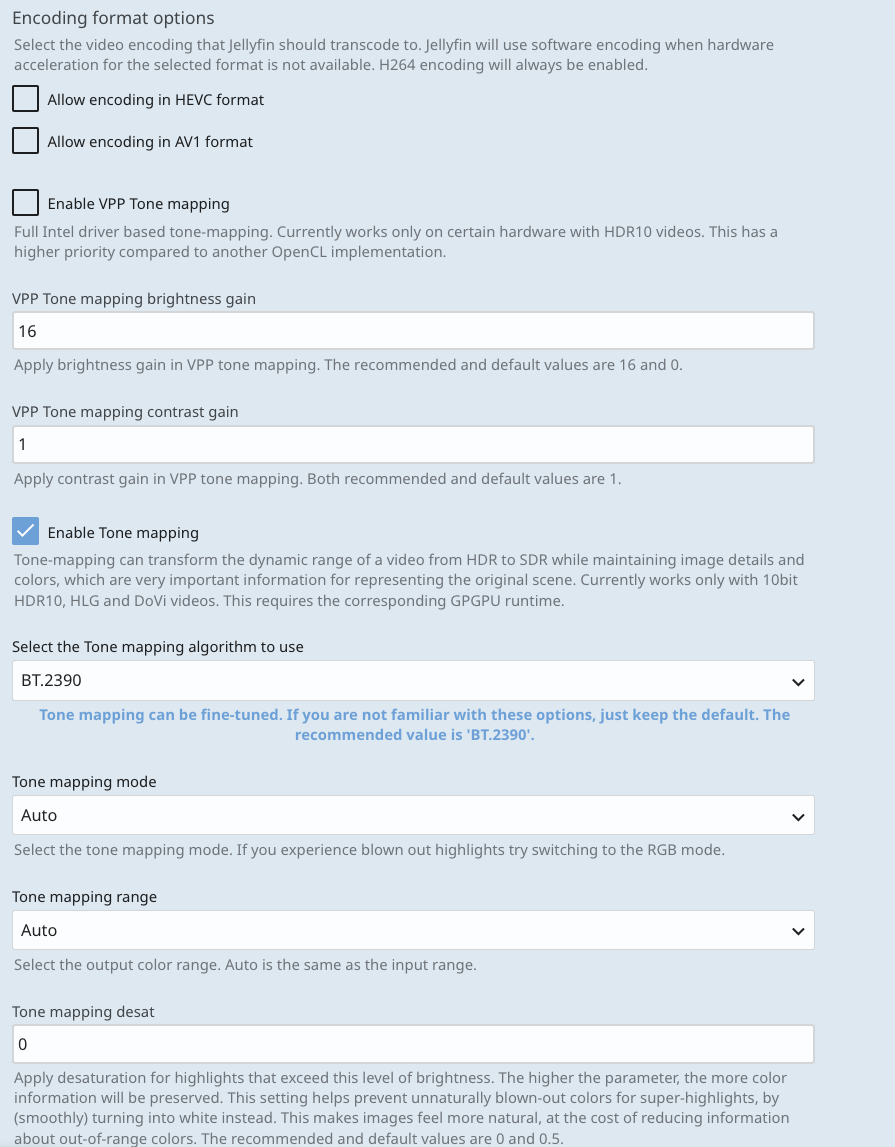Screen dimensions: 895x1147
Task: Click the 'Encoding format options' heading
Action: point(113,18)
